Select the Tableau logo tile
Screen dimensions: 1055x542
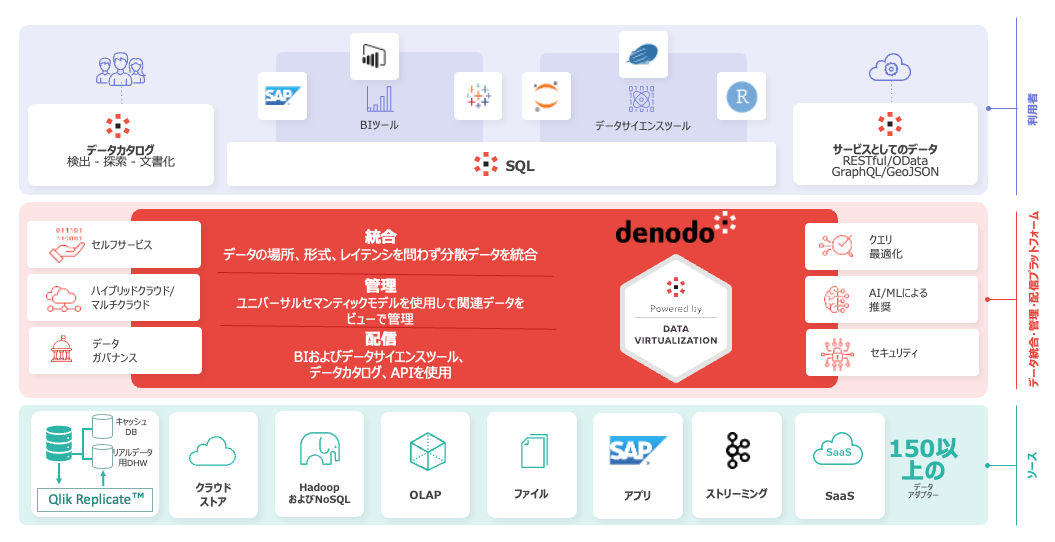click(x=478, y=96)
